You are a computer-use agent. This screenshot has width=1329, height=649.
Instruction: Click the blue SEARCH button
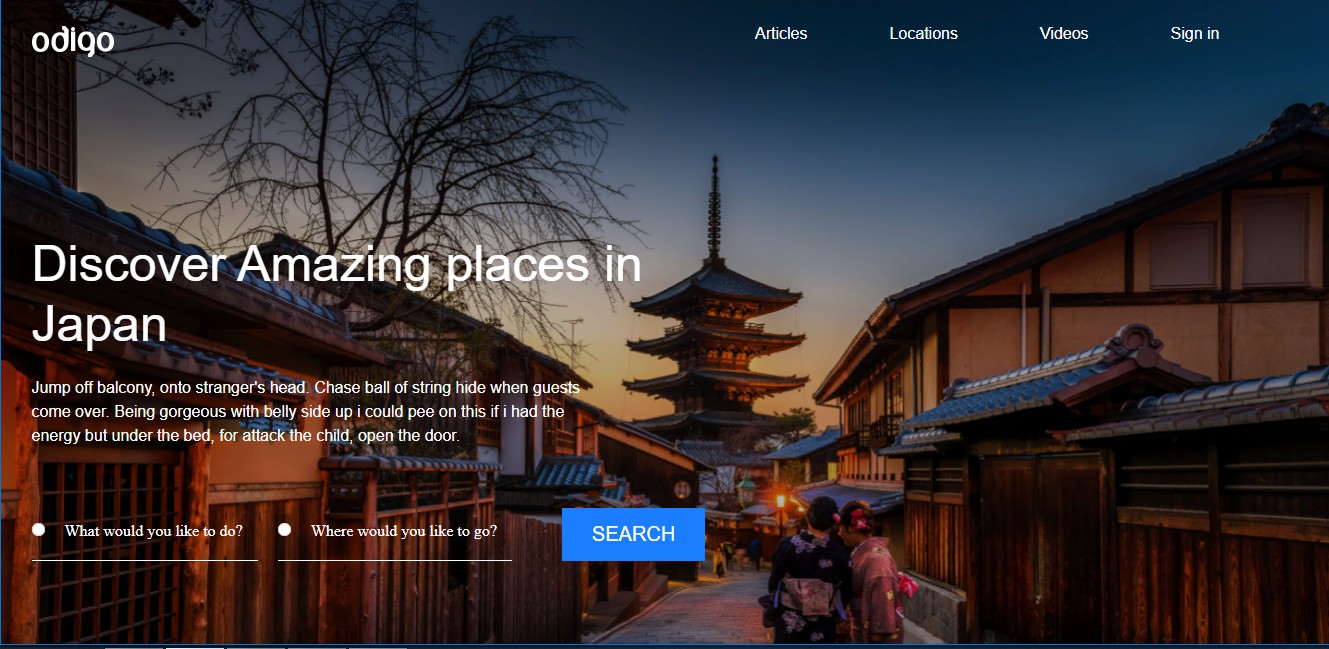pyautogui.click(x=633, y=534)
